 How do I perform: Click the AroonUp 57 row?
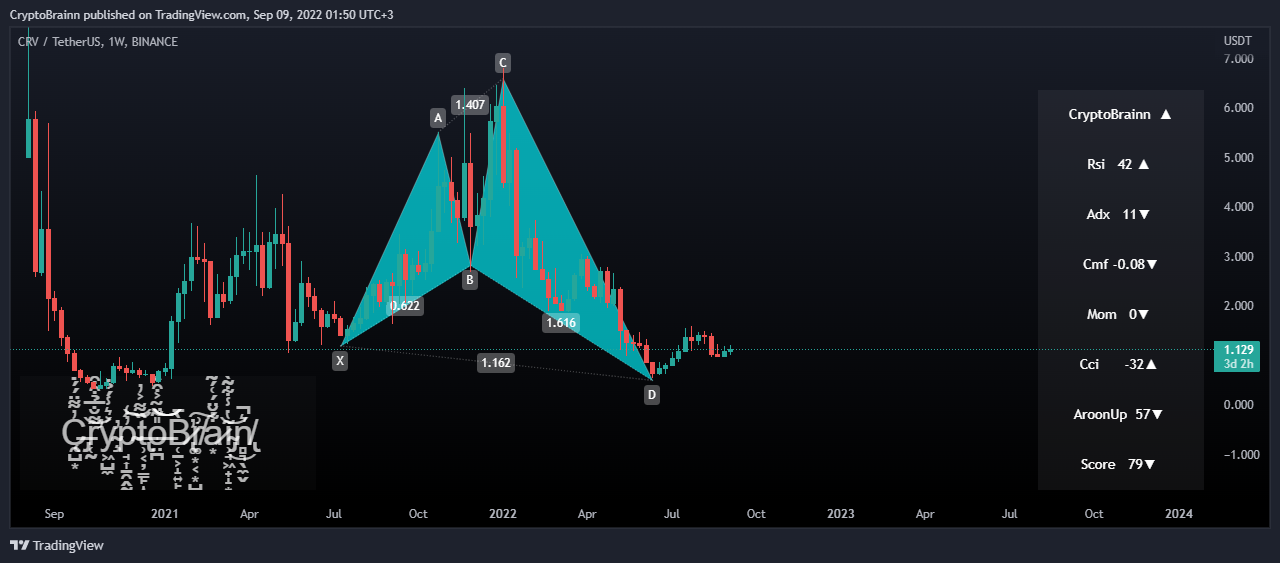click(1120, 414)
